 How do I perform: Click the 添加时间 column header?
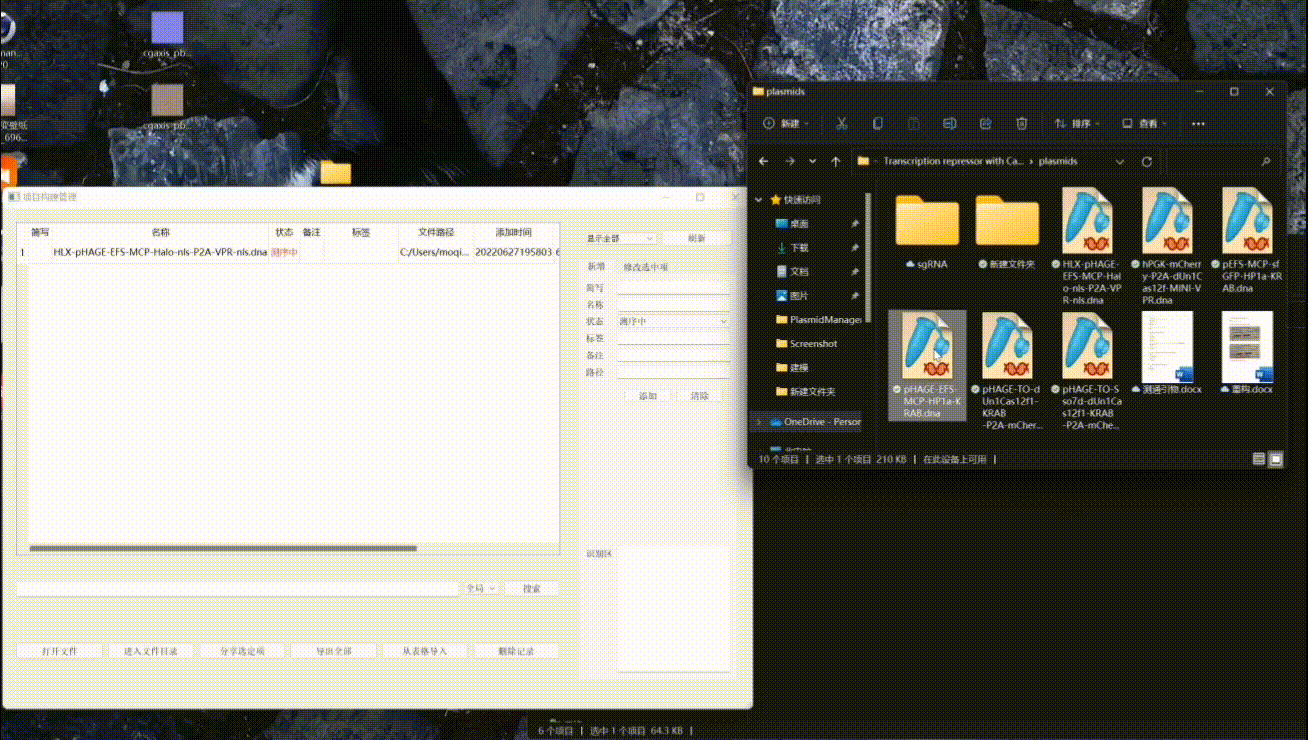(x=513, y=232)
